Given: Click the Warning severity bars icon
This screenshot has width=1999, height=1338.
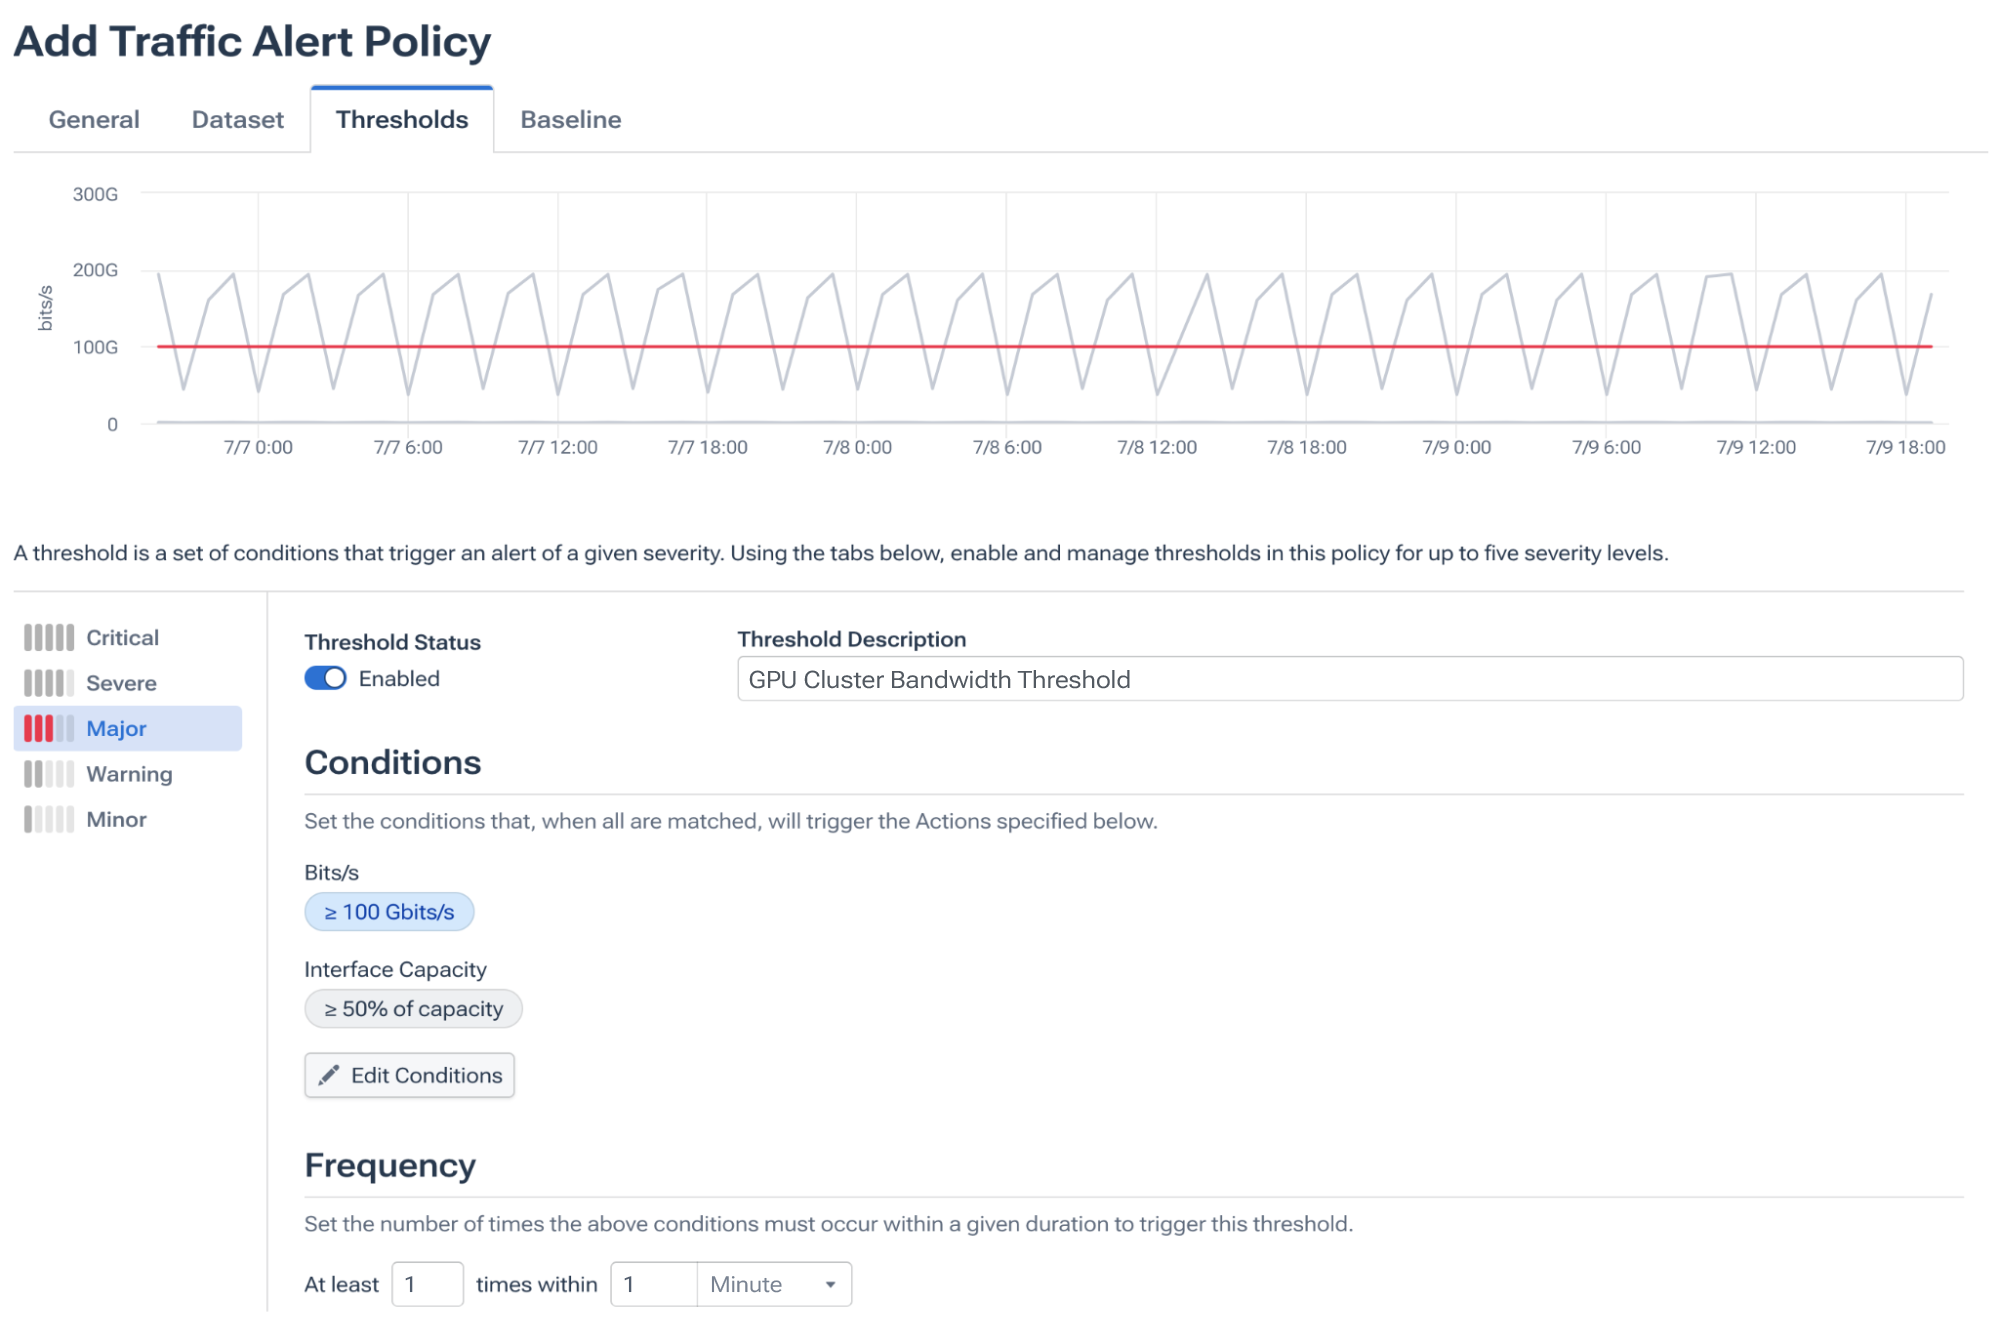Looking at the screenshot, I should point(49,775).
